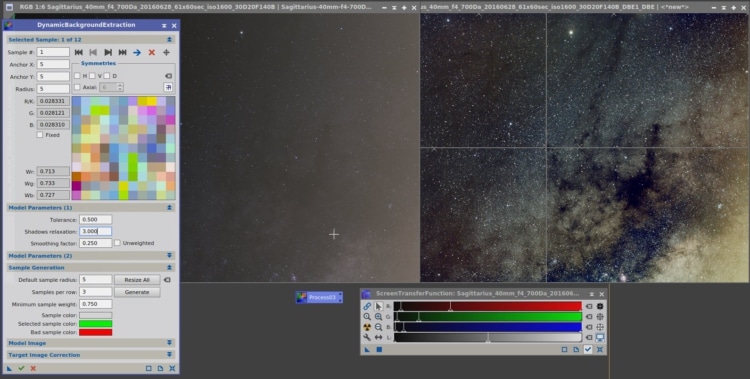
Task: Reset the red channel in STF
Action: pos(589,306)
